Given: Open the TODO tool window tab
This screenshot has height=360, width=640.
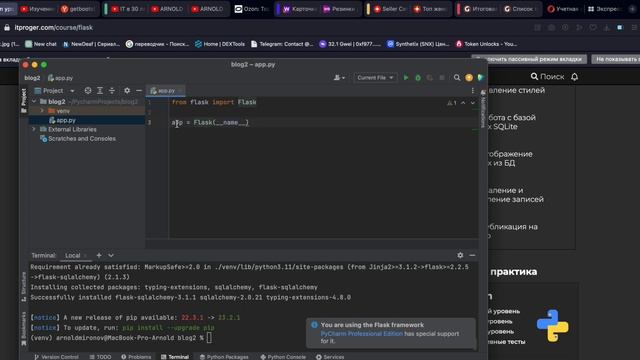Looking at the screenshot, I should (100, 357).
